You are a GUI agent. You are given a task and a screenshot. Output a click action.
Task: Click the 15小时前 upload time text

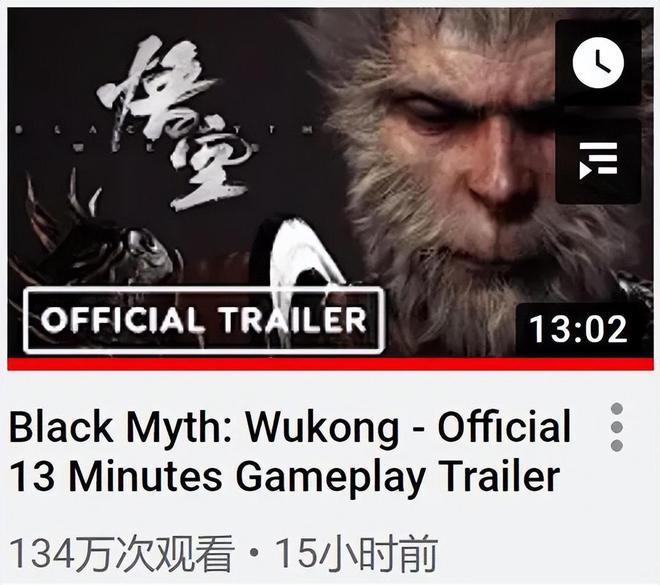(x=357, y=553)
